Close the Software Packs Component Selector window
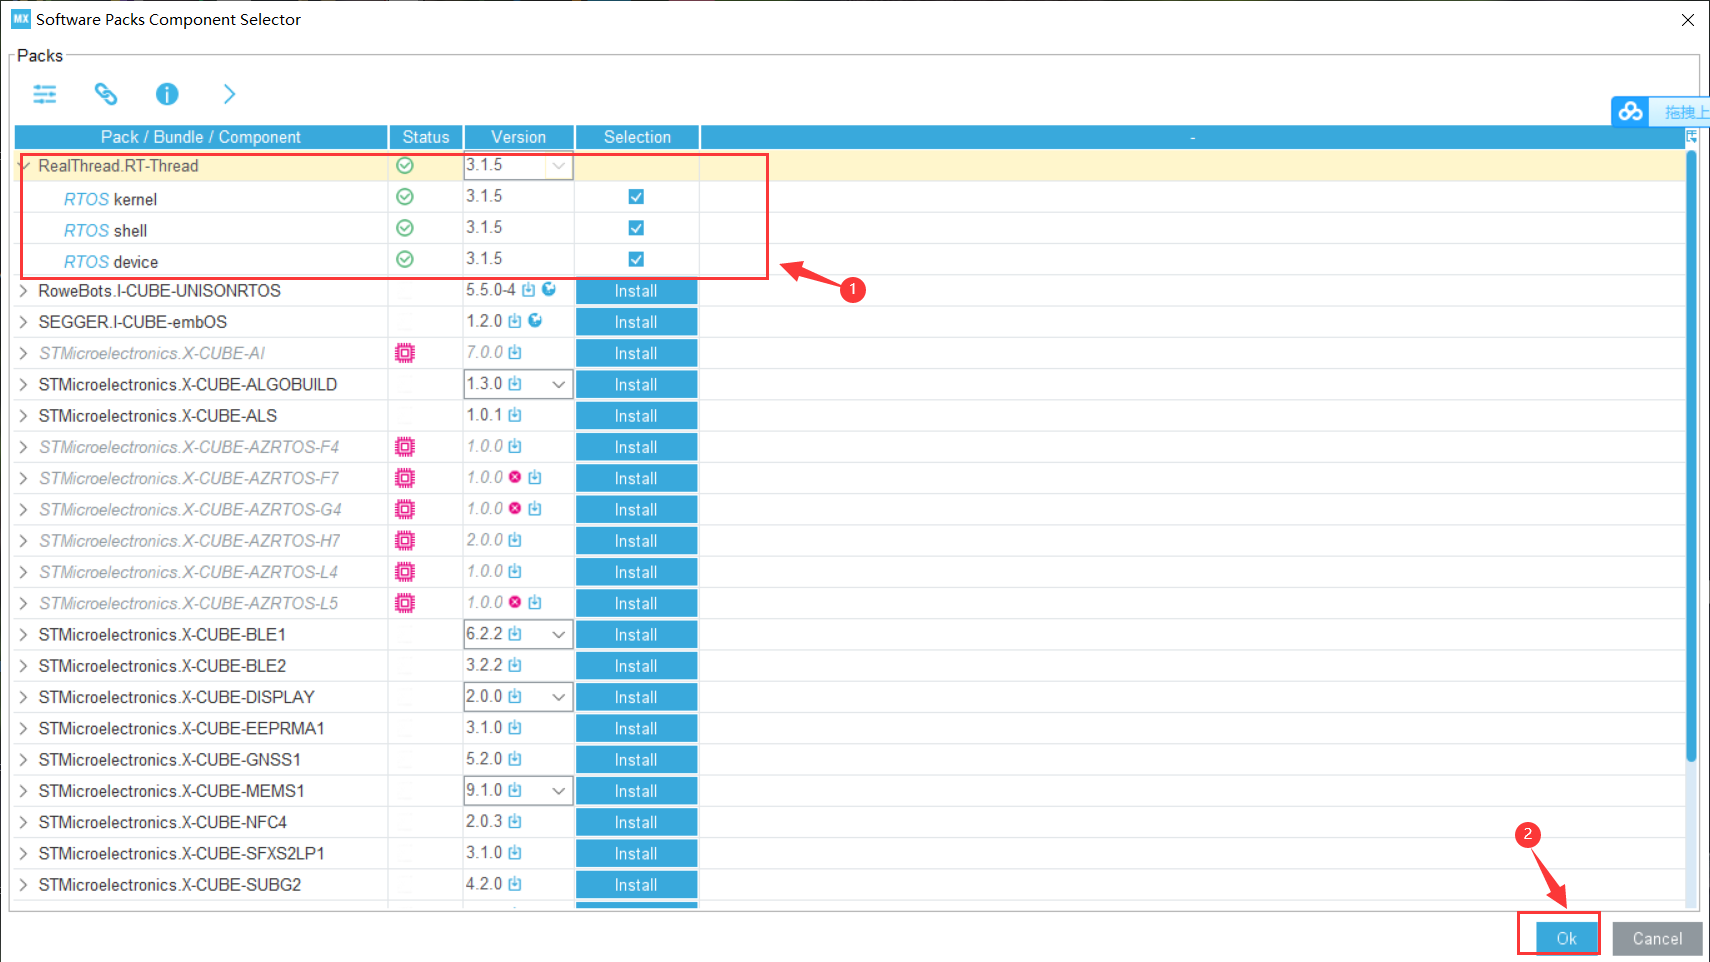 pos(1688,20)
